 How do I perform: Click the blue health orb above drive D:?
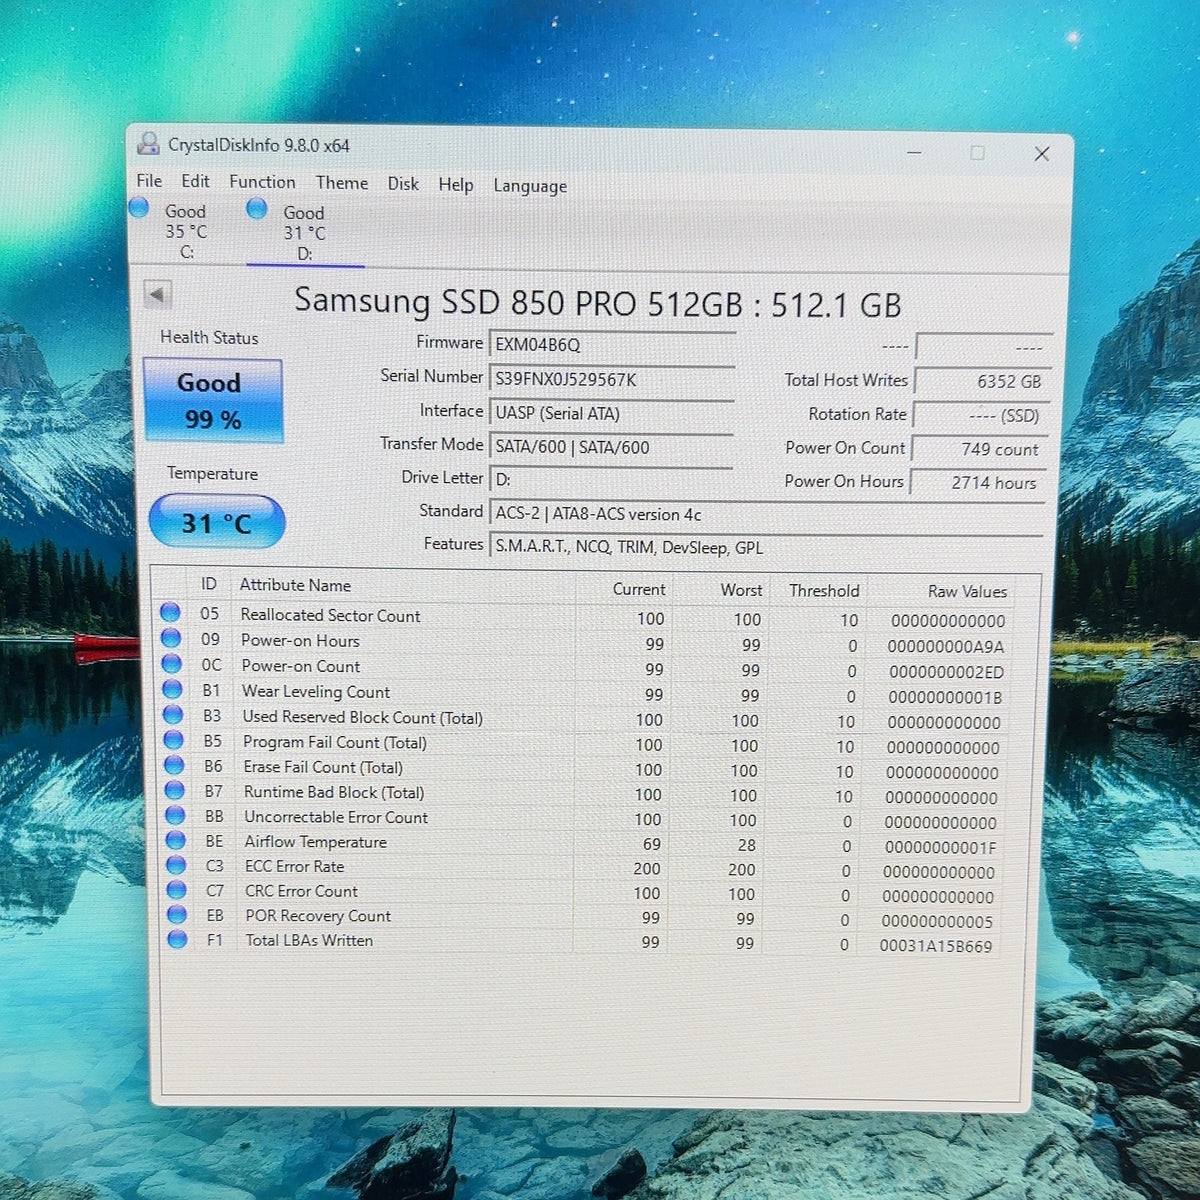pos(257,208)
